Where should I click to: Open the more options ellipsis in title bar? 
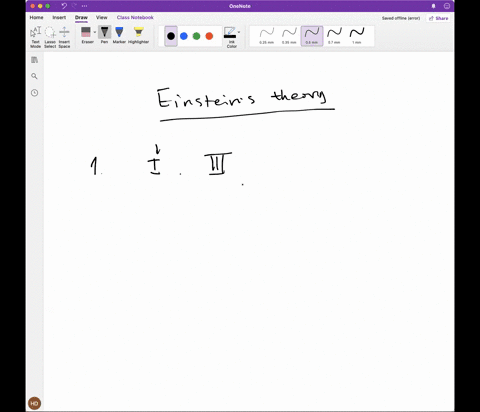coord(84,6)
